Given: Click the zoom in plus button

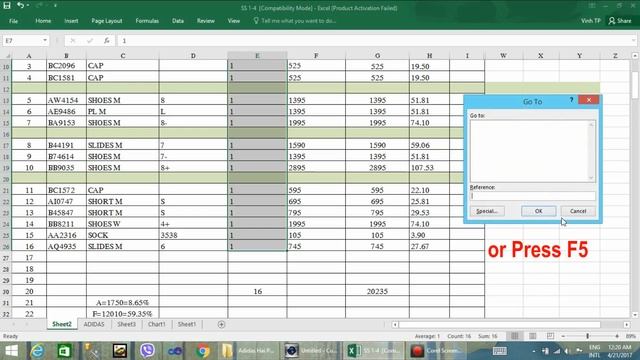Looking at the screenshot, I should (x=617, y=336).
